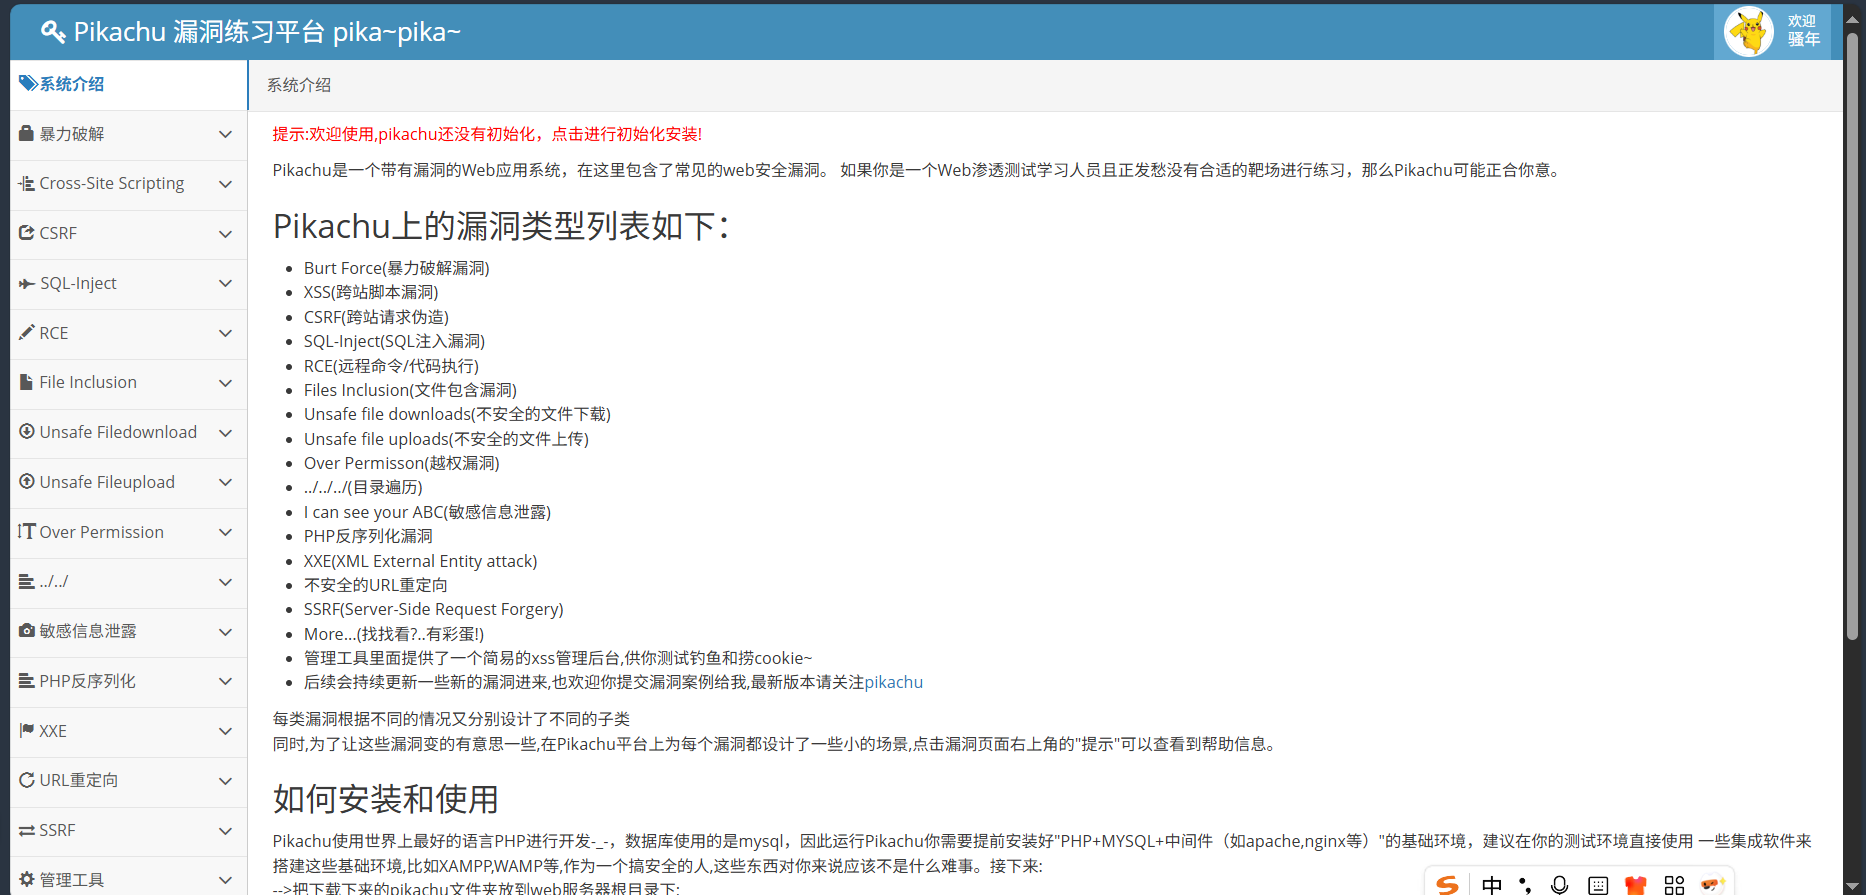Click the Pikachu platform title text
This screenshot has height=895, width=1866.
267,32
